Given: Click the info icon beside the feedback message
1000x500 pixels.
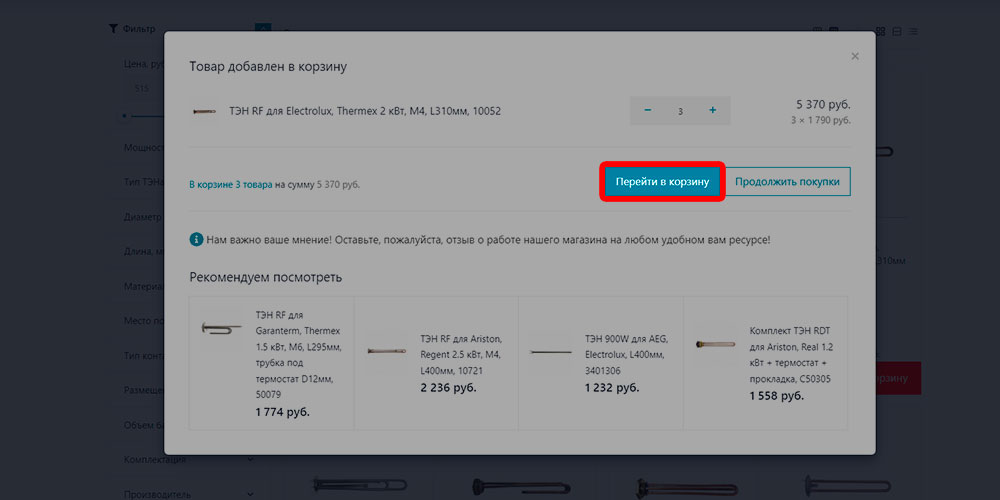Looking at the screenshot, I should click(x=196, y=240).
